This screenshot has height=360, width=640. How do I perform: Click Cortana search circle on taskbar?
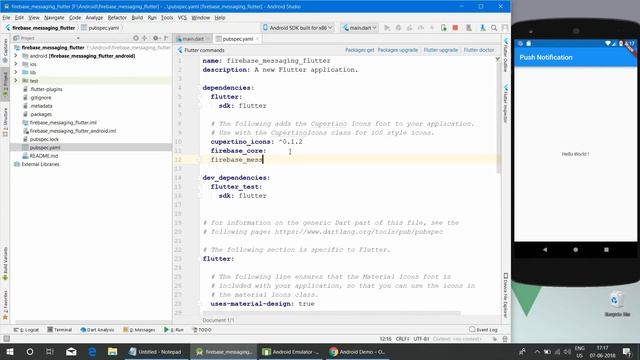pos(30,351)
